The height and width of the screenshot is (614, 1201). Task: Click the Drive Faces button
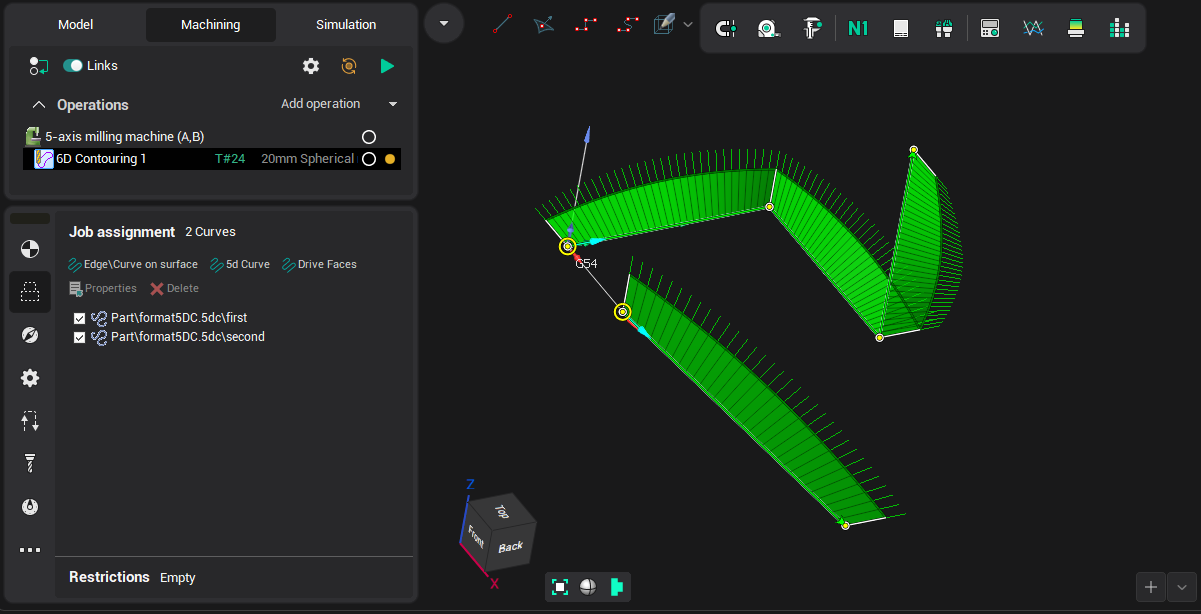(320, 264)
